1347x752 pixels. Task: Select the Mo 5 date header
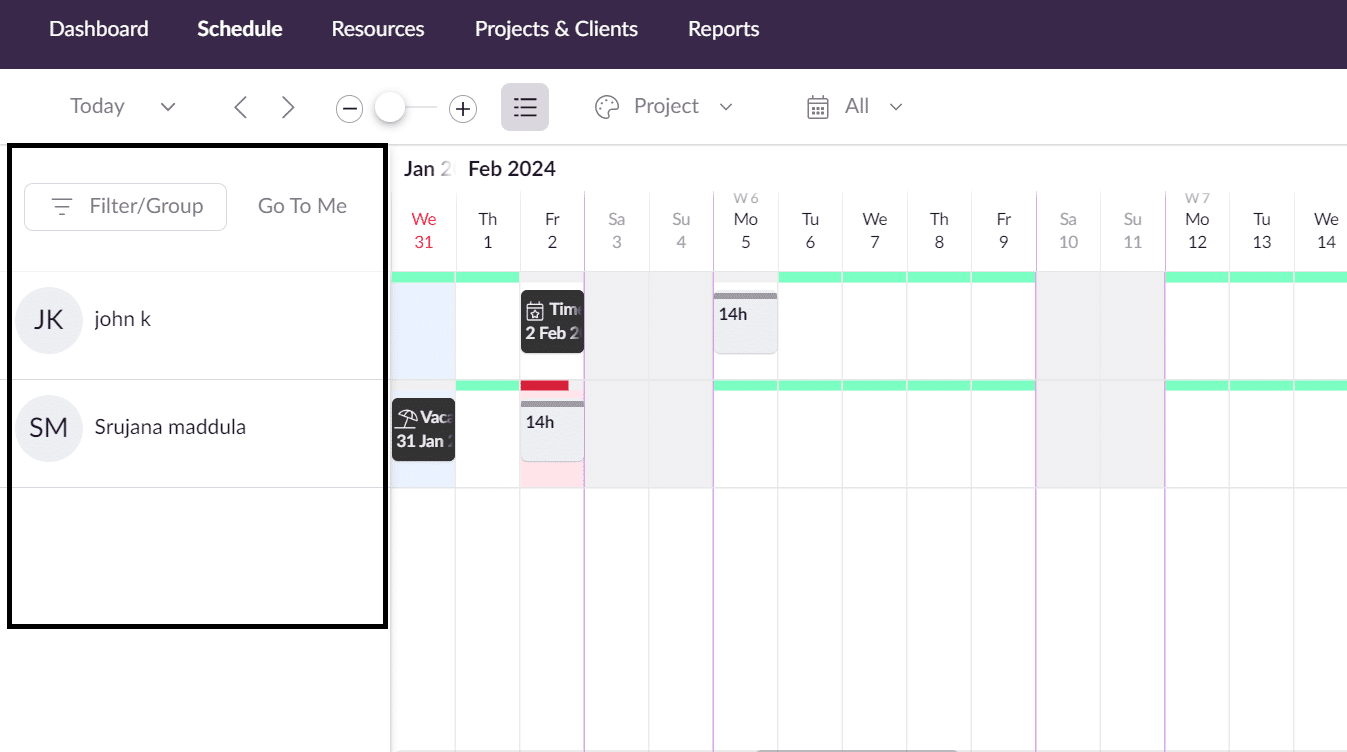pyautogui.click(x=745, y=230)
